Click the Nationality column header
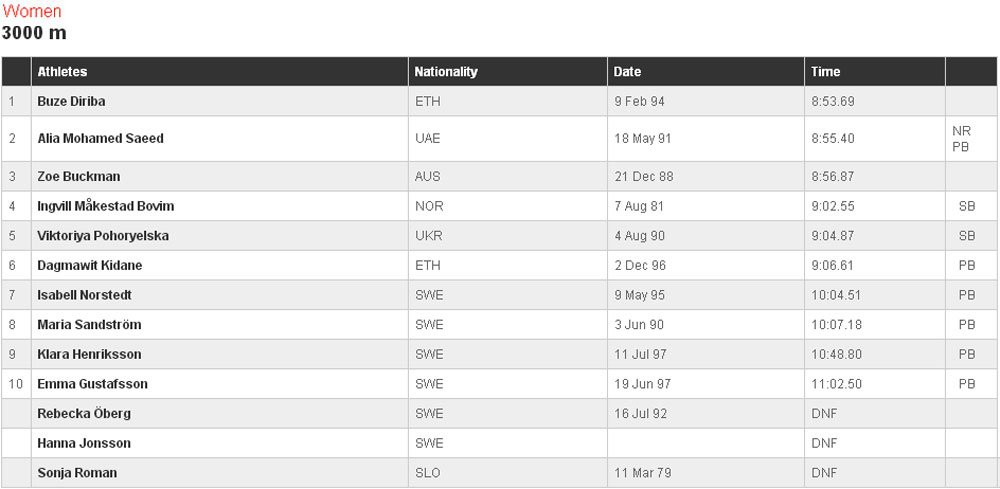Image resolution: width=1000 pixels, height=489 pixels. [446, 71]
